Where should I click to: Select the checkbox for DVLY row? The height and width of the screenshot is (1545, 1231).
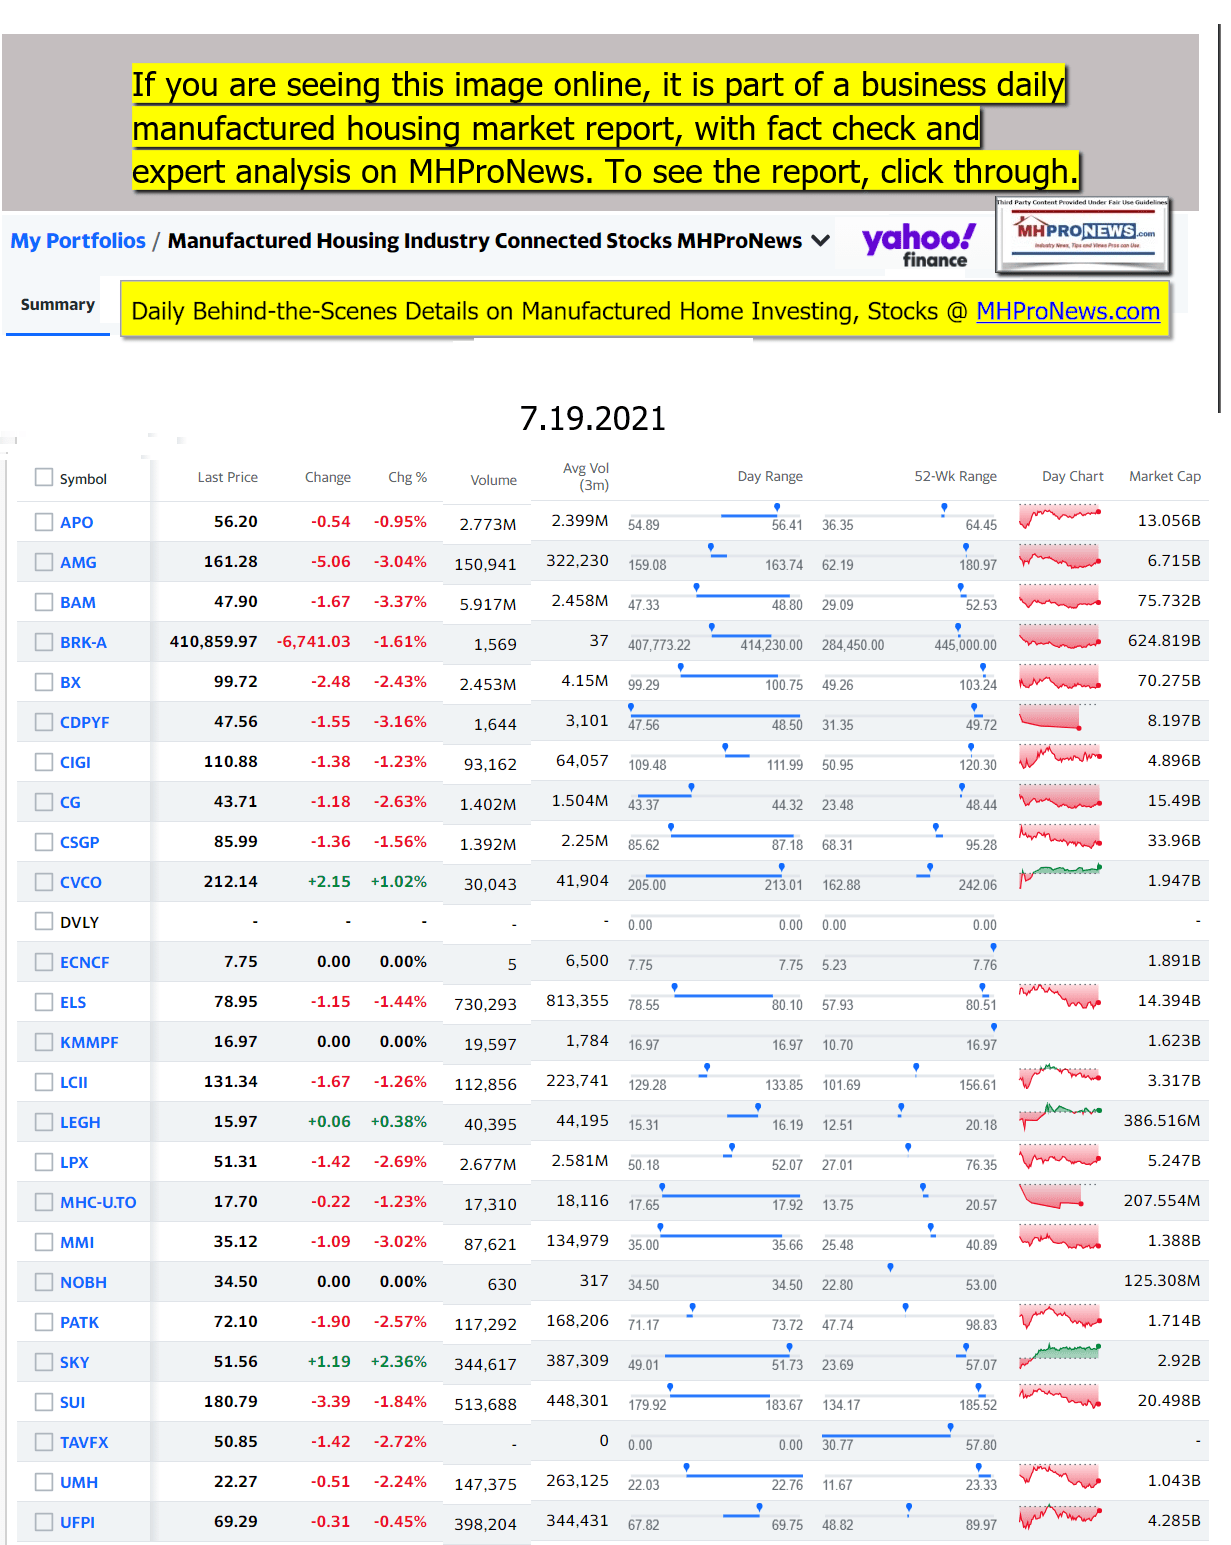pos(44,922)
